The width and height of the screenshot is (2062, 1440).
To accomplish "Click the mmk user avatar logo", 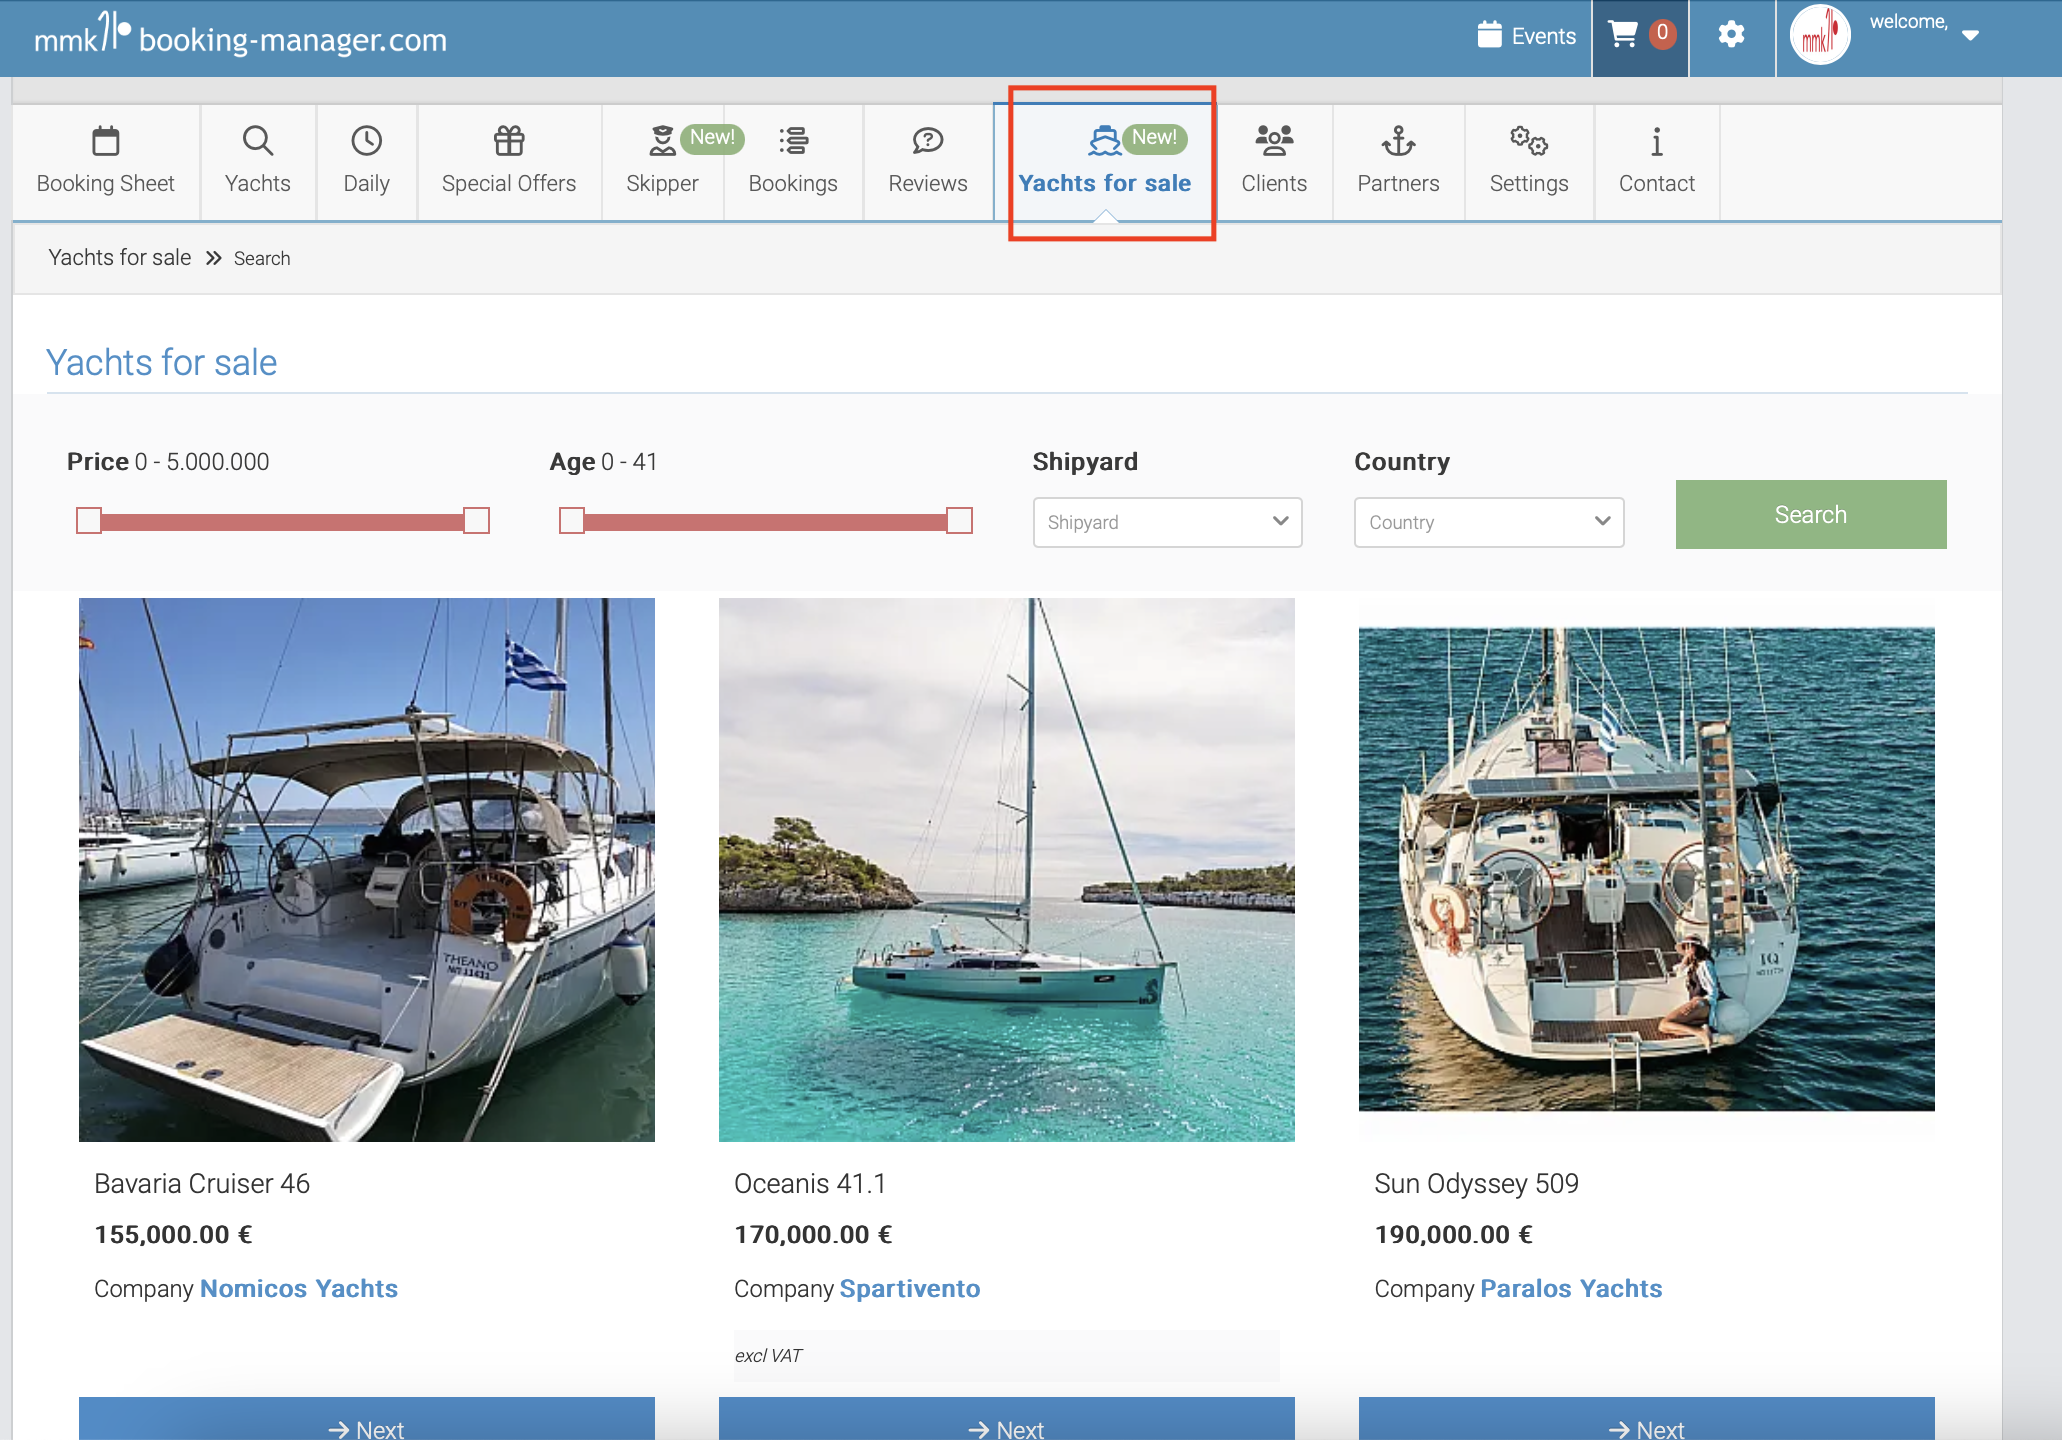I will [1820, 36].
